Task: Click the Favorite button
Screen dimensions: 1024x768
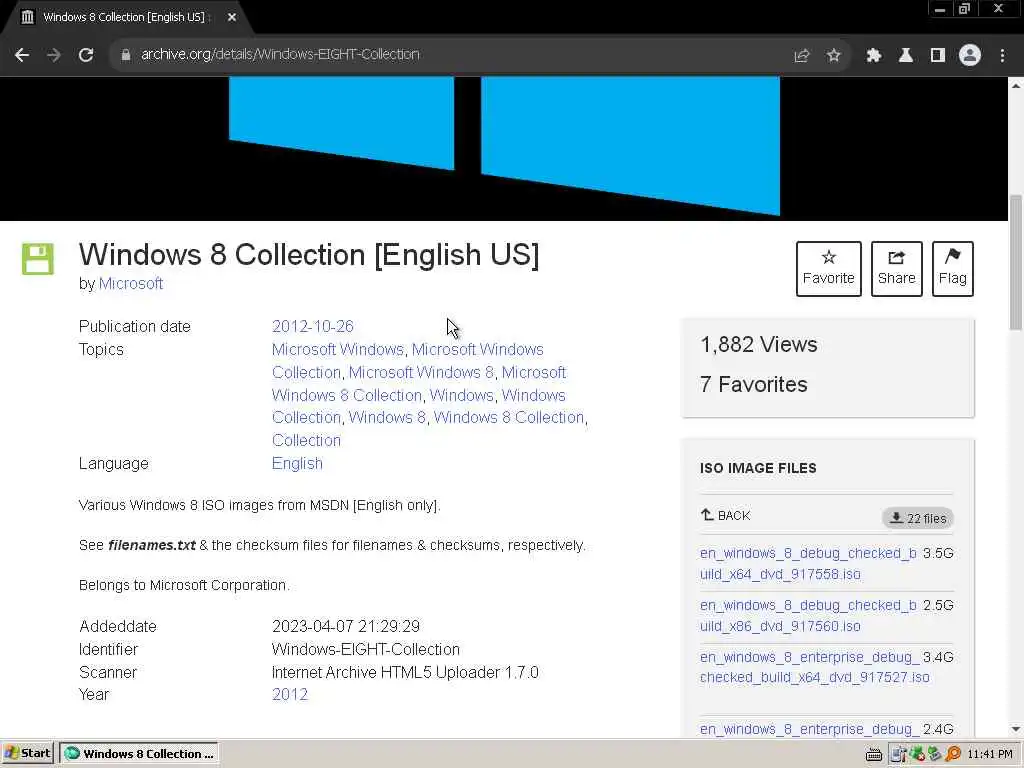Action: [828, 268]
